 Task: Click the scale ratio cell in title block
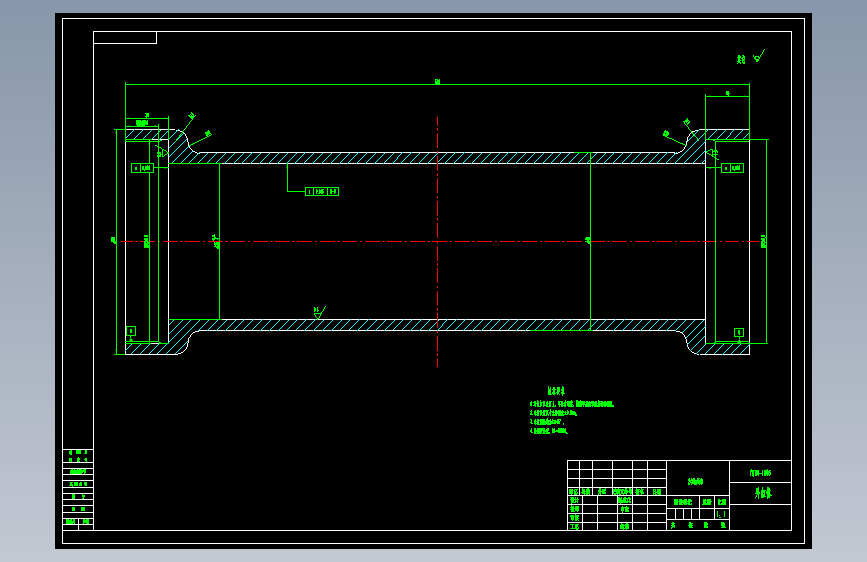[x=722, y=514]
